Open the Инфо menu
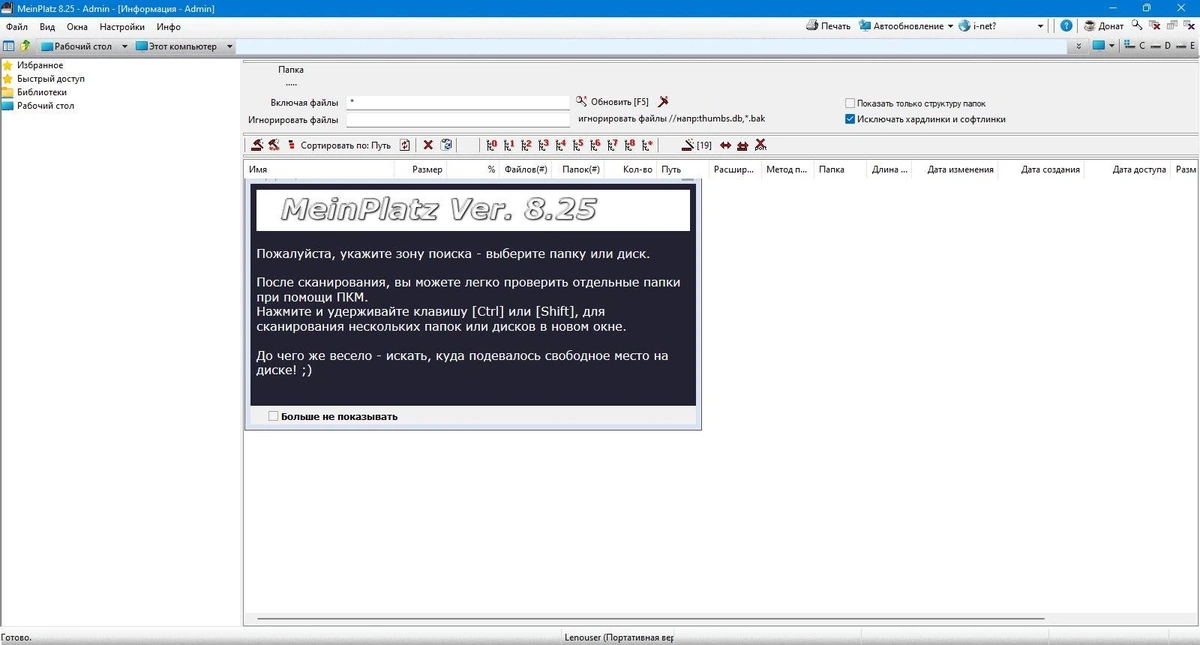 point(169,26)
